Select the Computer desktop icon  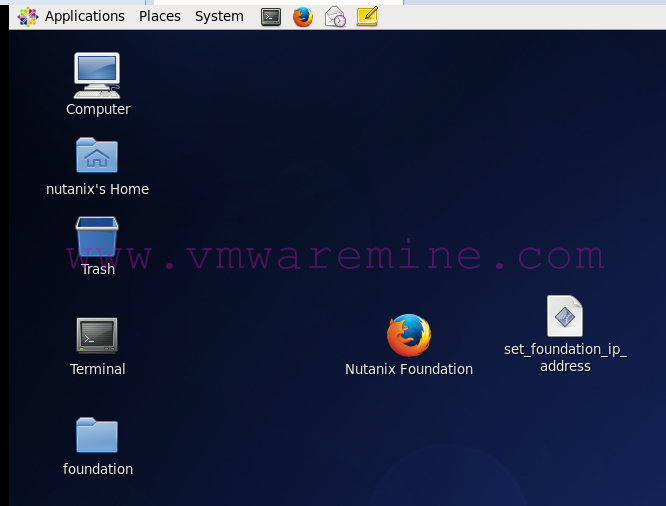click(x=97, y=75)
